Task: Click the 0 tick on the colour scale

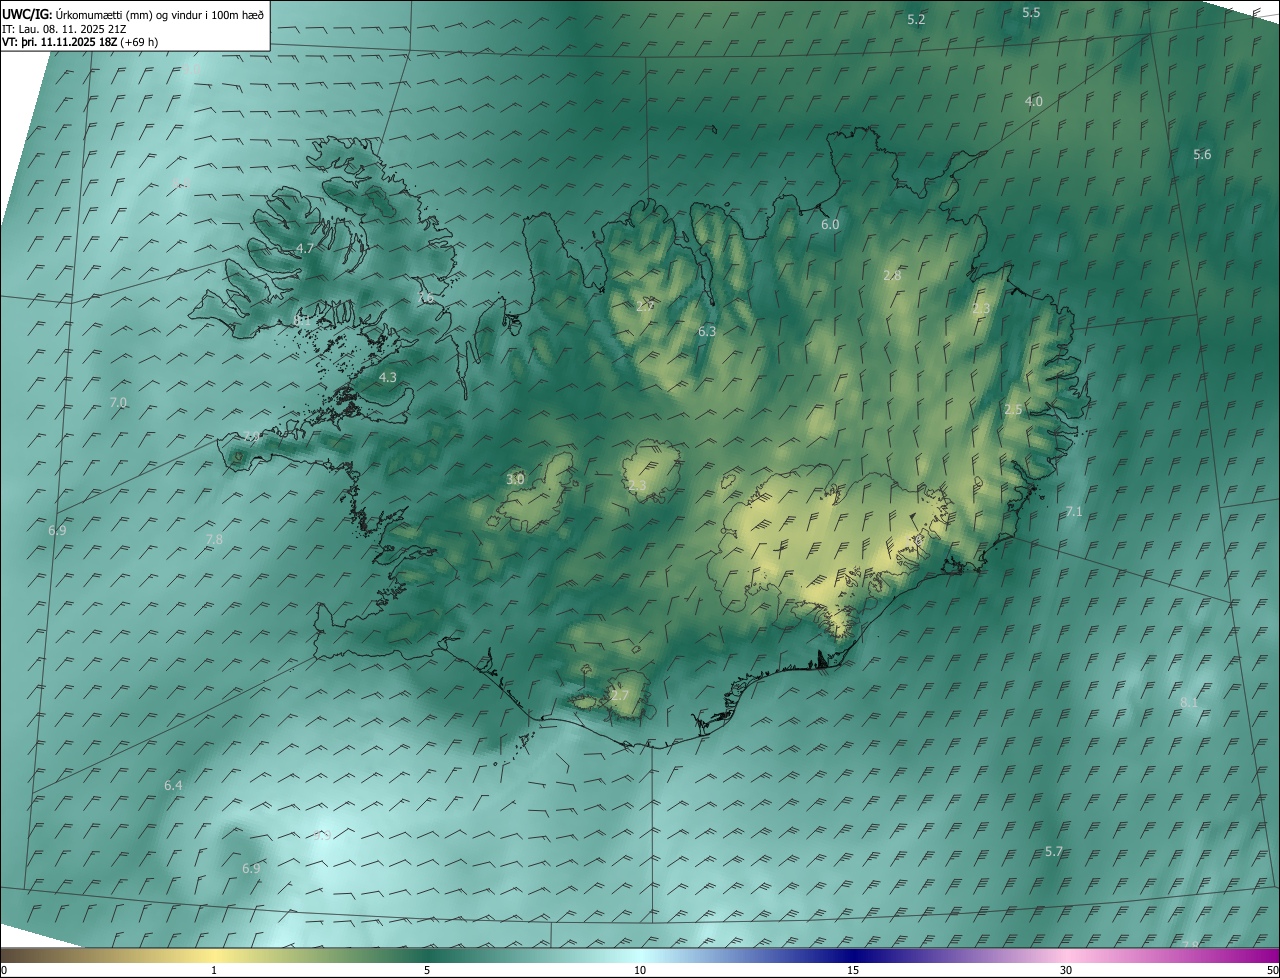Action: (4, 970)
